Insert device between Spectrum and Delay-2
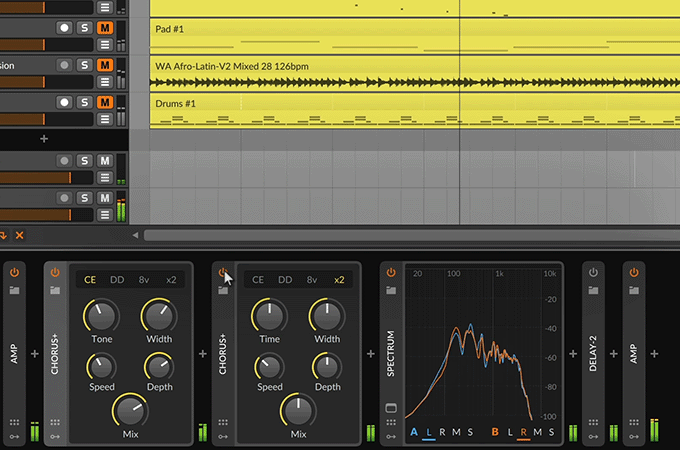 (573, 354)
